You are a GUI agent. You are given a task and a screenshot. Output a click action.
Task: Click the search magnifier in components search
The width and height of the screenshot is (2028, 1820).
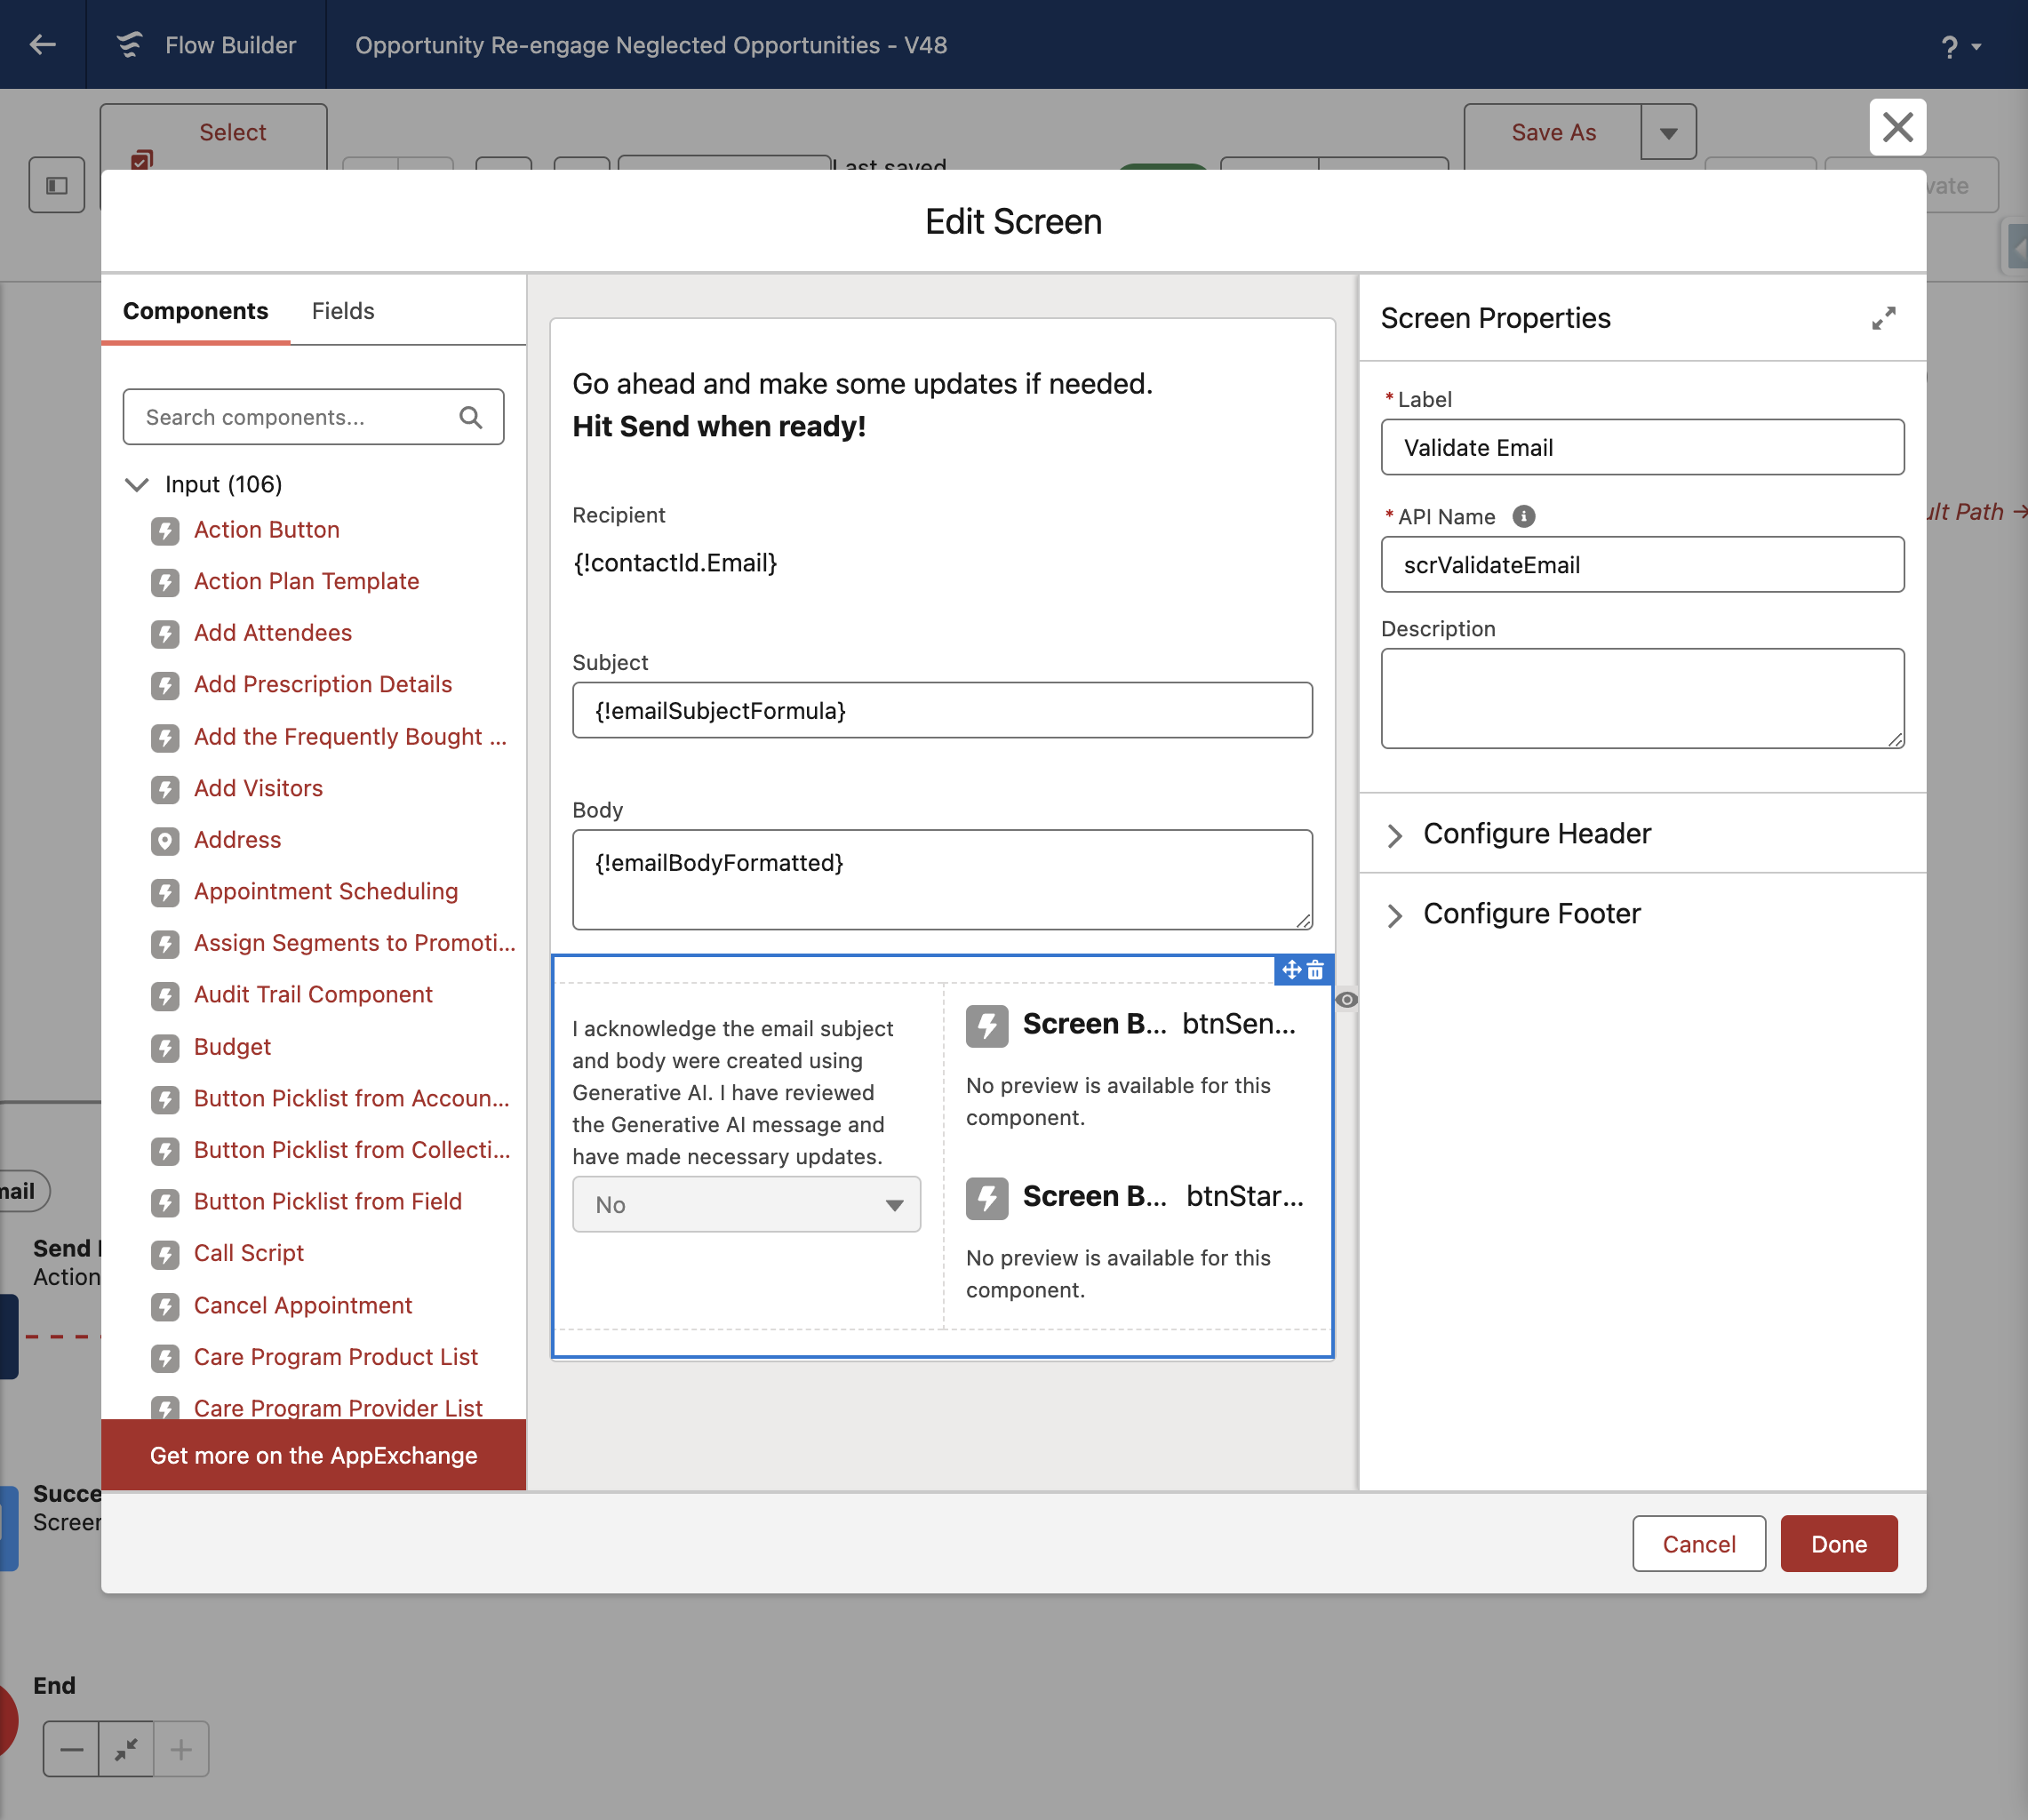pyautogui.click(x=470, y=417)
